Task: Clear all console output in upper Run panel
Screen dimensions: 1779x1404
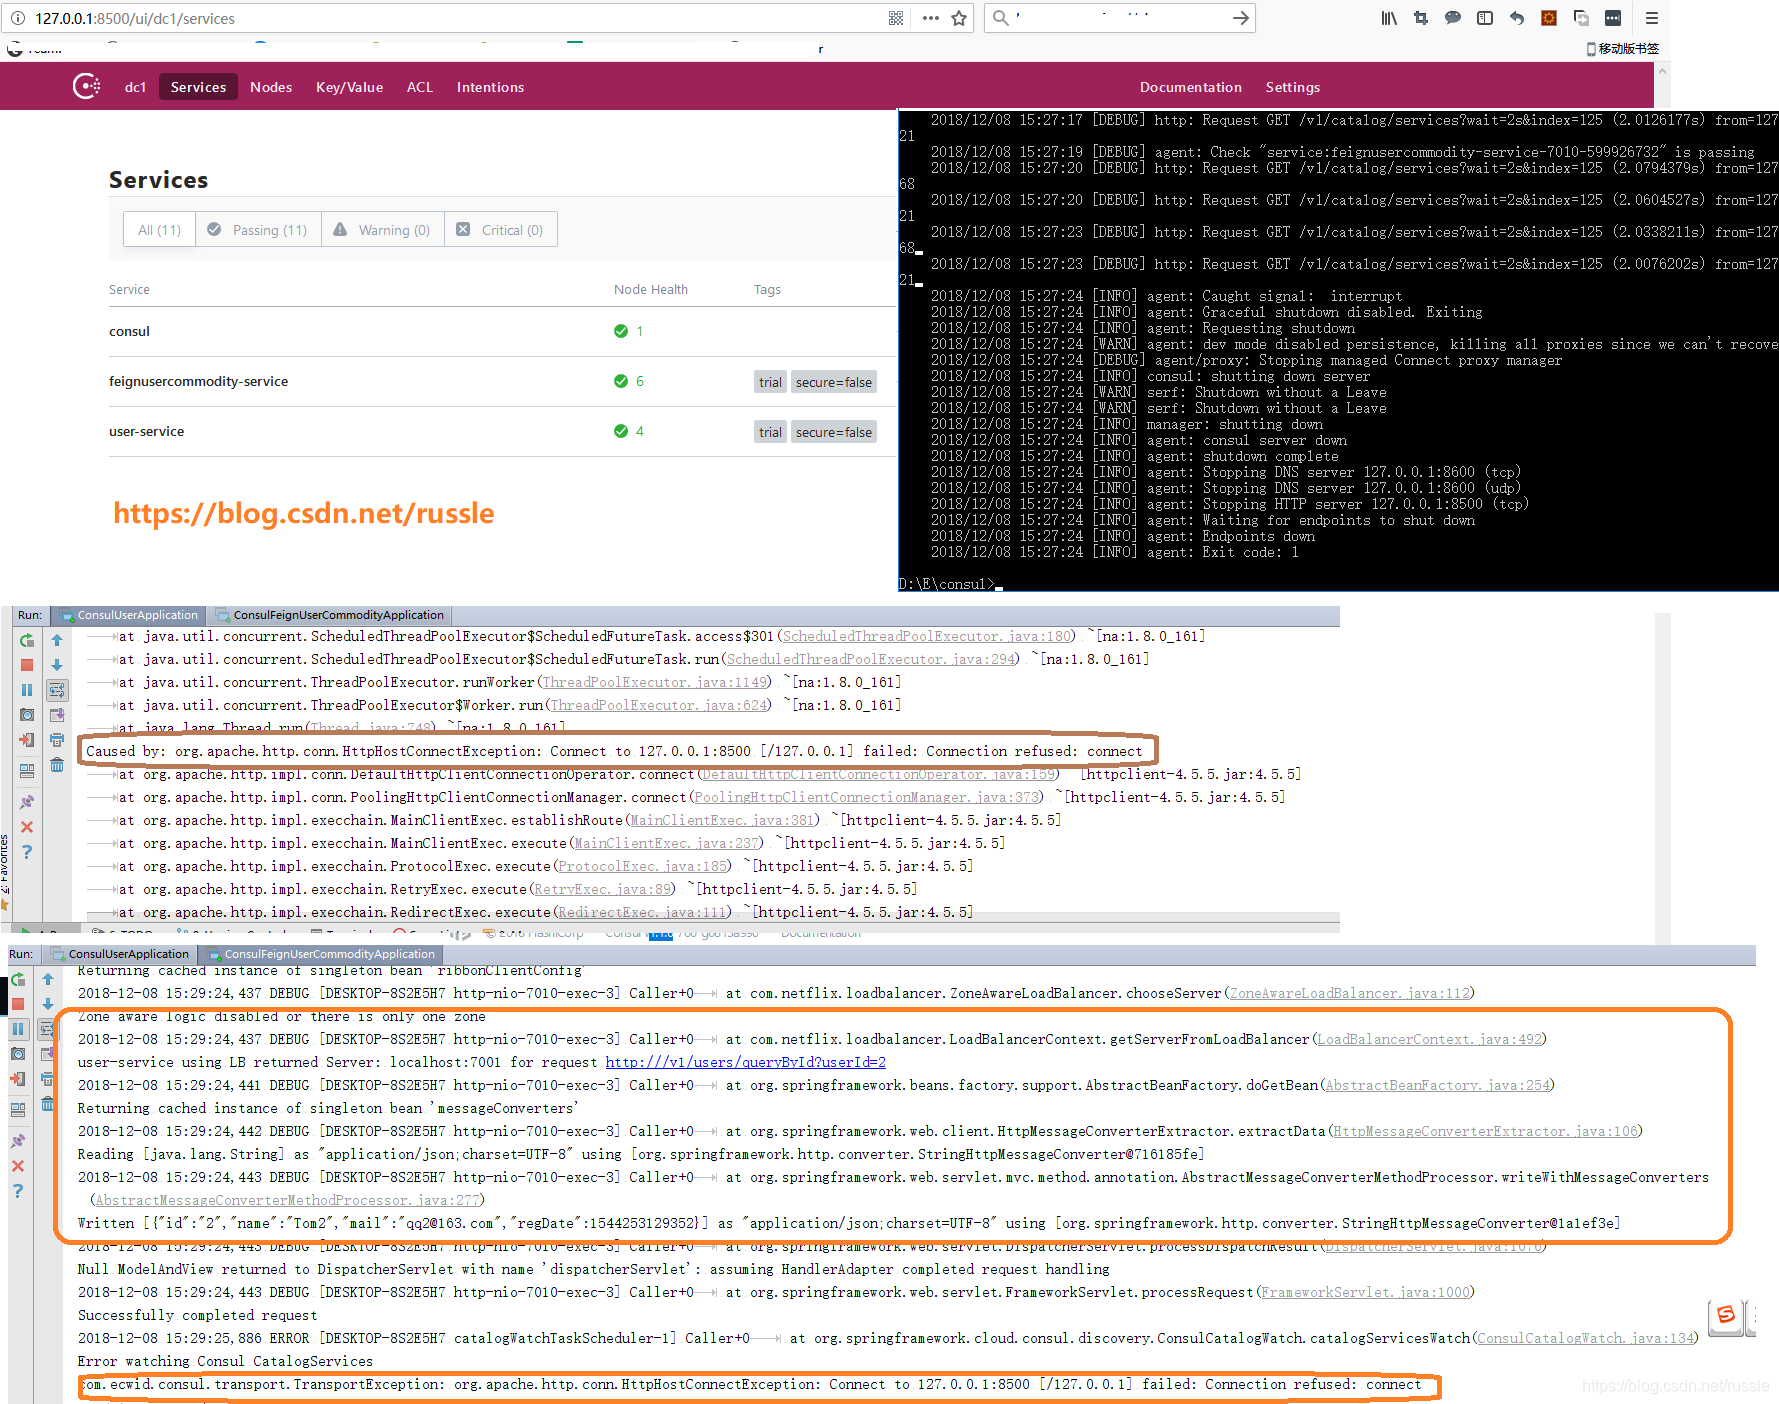Action: (57, 765)
